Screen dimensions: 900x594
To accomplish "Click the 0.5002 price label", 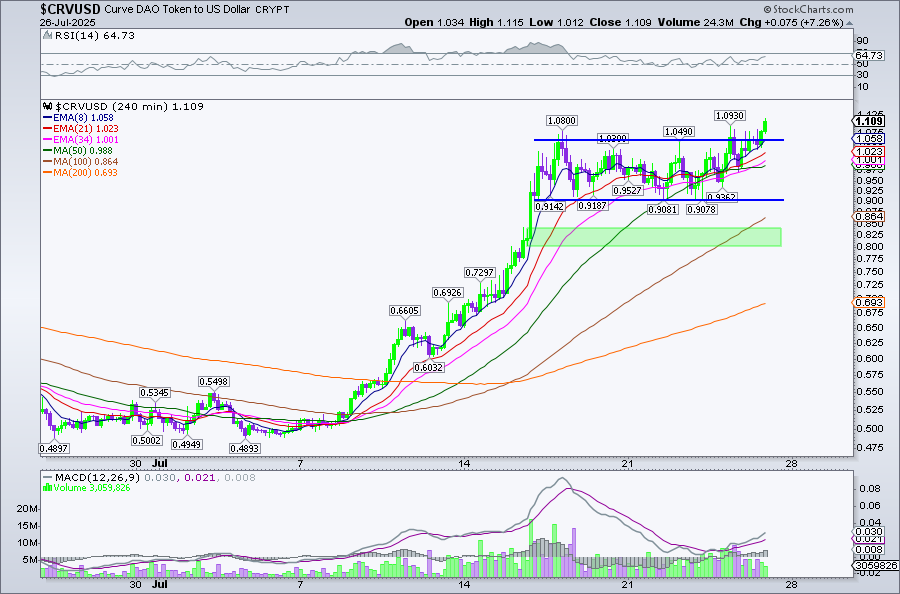I will [x=146, y=441].
